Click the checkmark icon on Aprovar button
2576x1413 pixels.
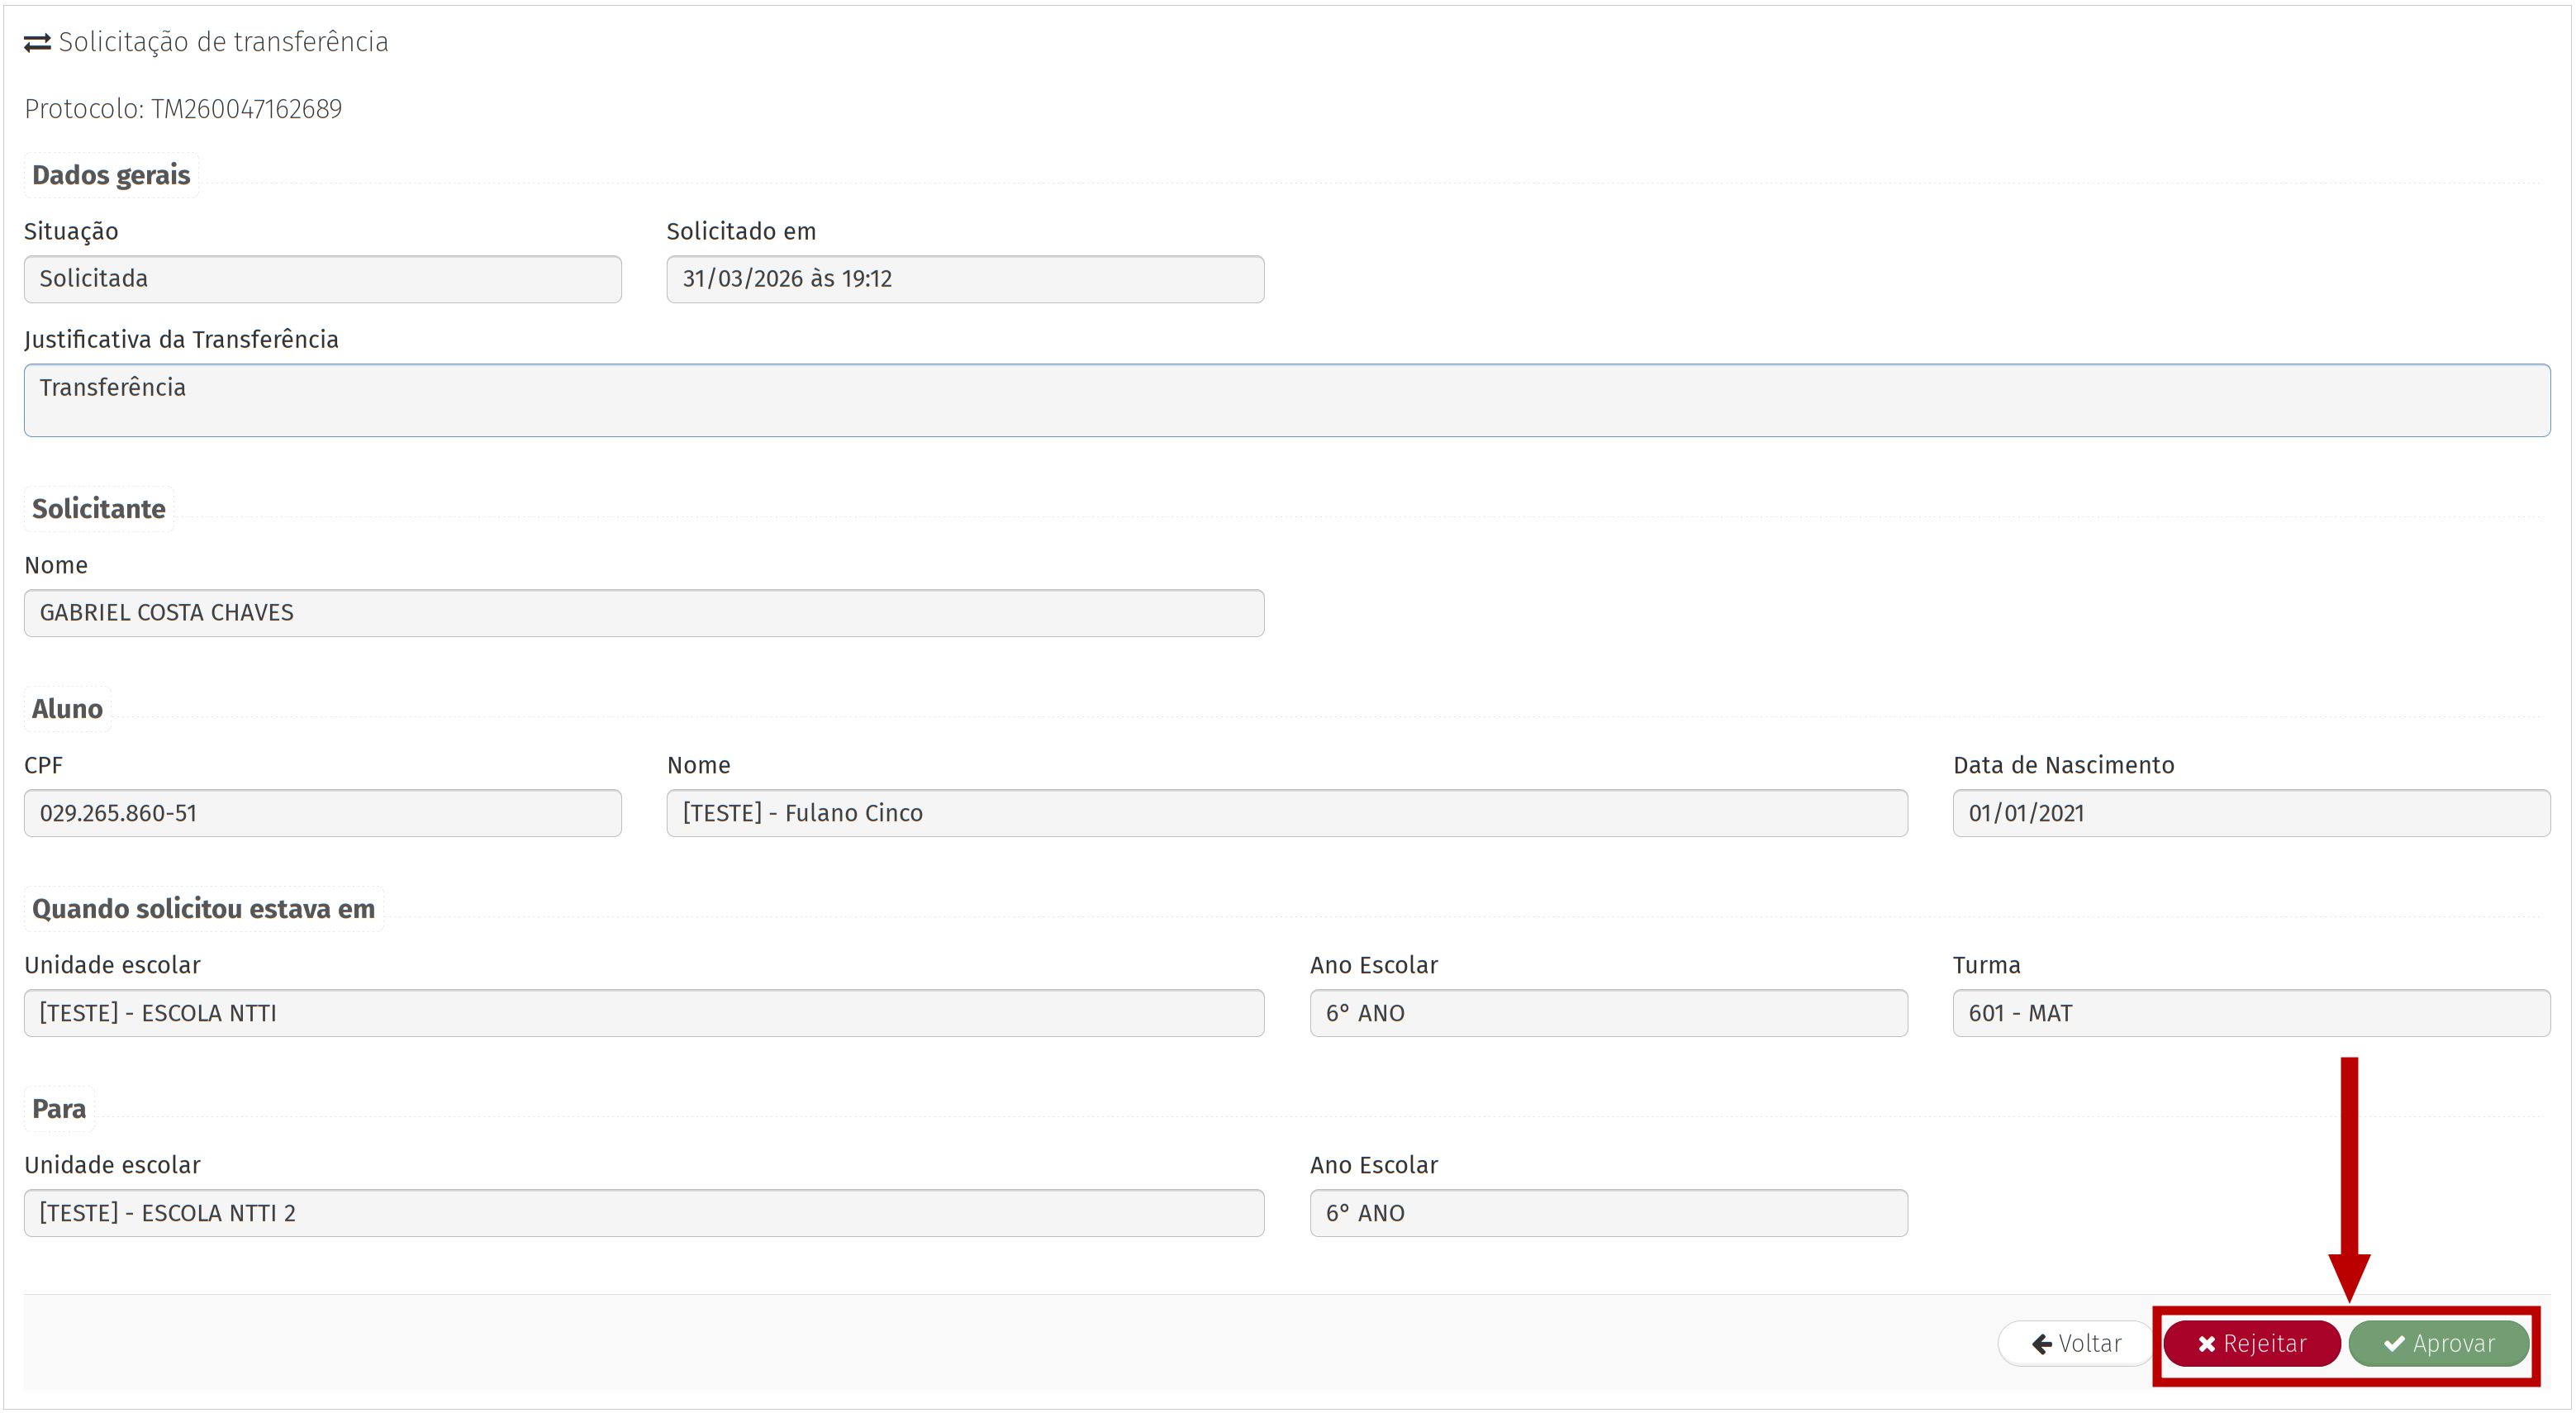2394,1344
